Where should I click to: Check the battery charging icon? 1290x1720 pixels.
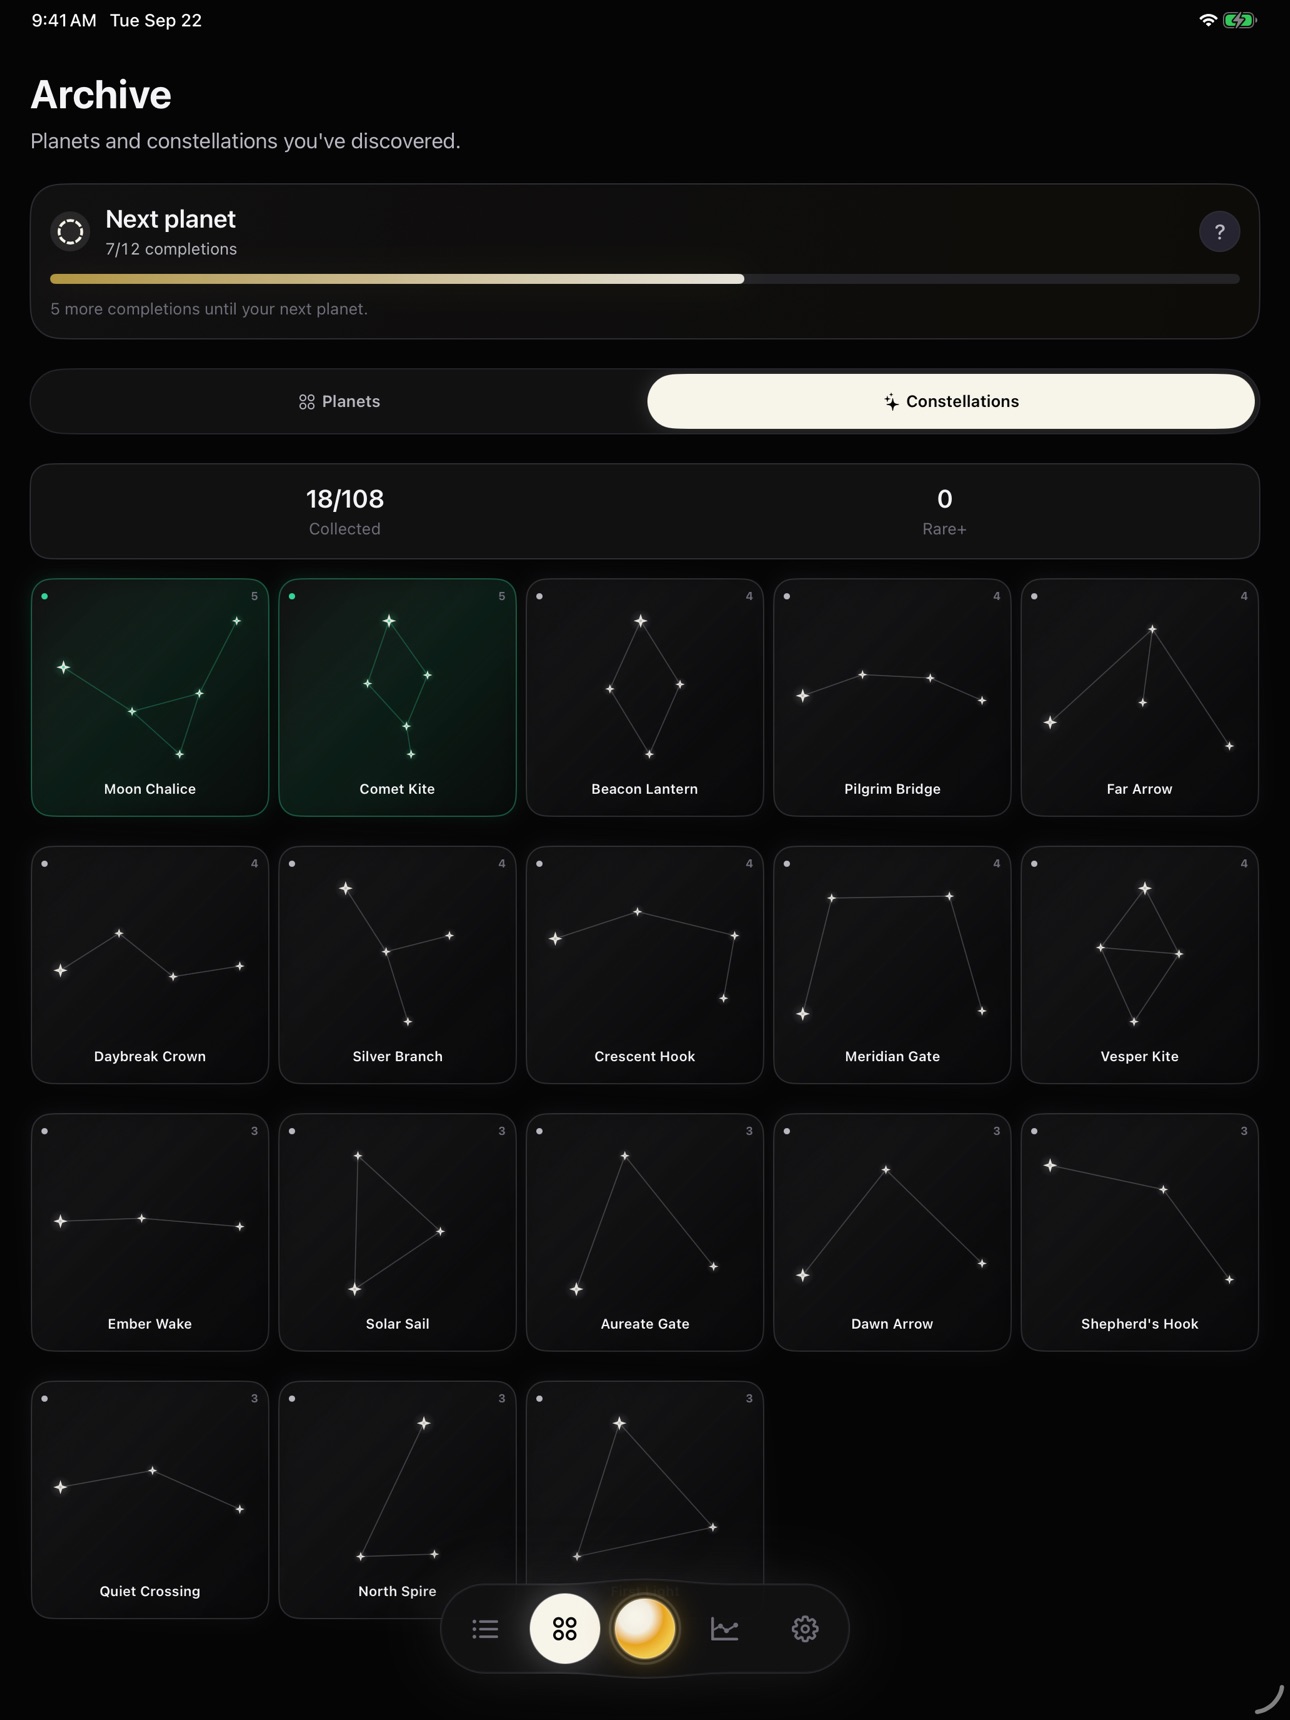click(1240, 20)
